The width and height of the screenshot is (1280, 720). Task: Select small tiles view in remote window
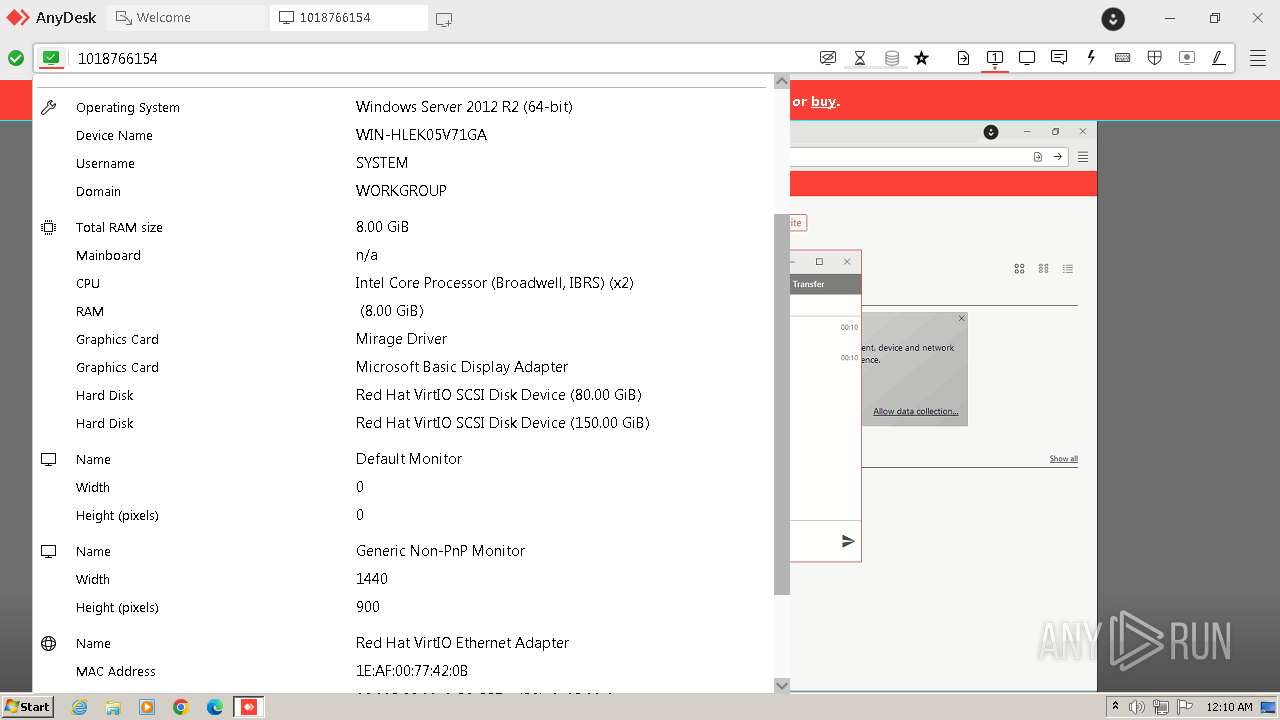1043,269
